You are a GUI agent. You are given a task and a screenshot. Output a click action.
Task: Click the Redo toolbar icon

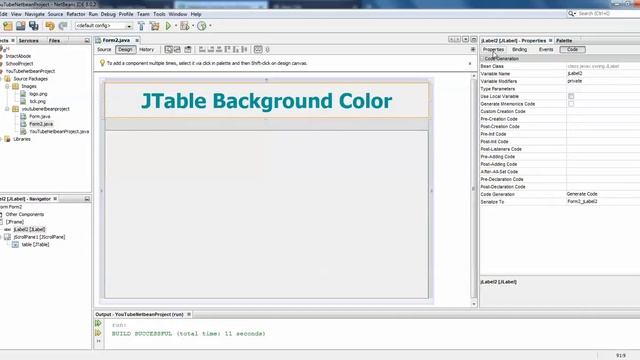click(63, 26)
